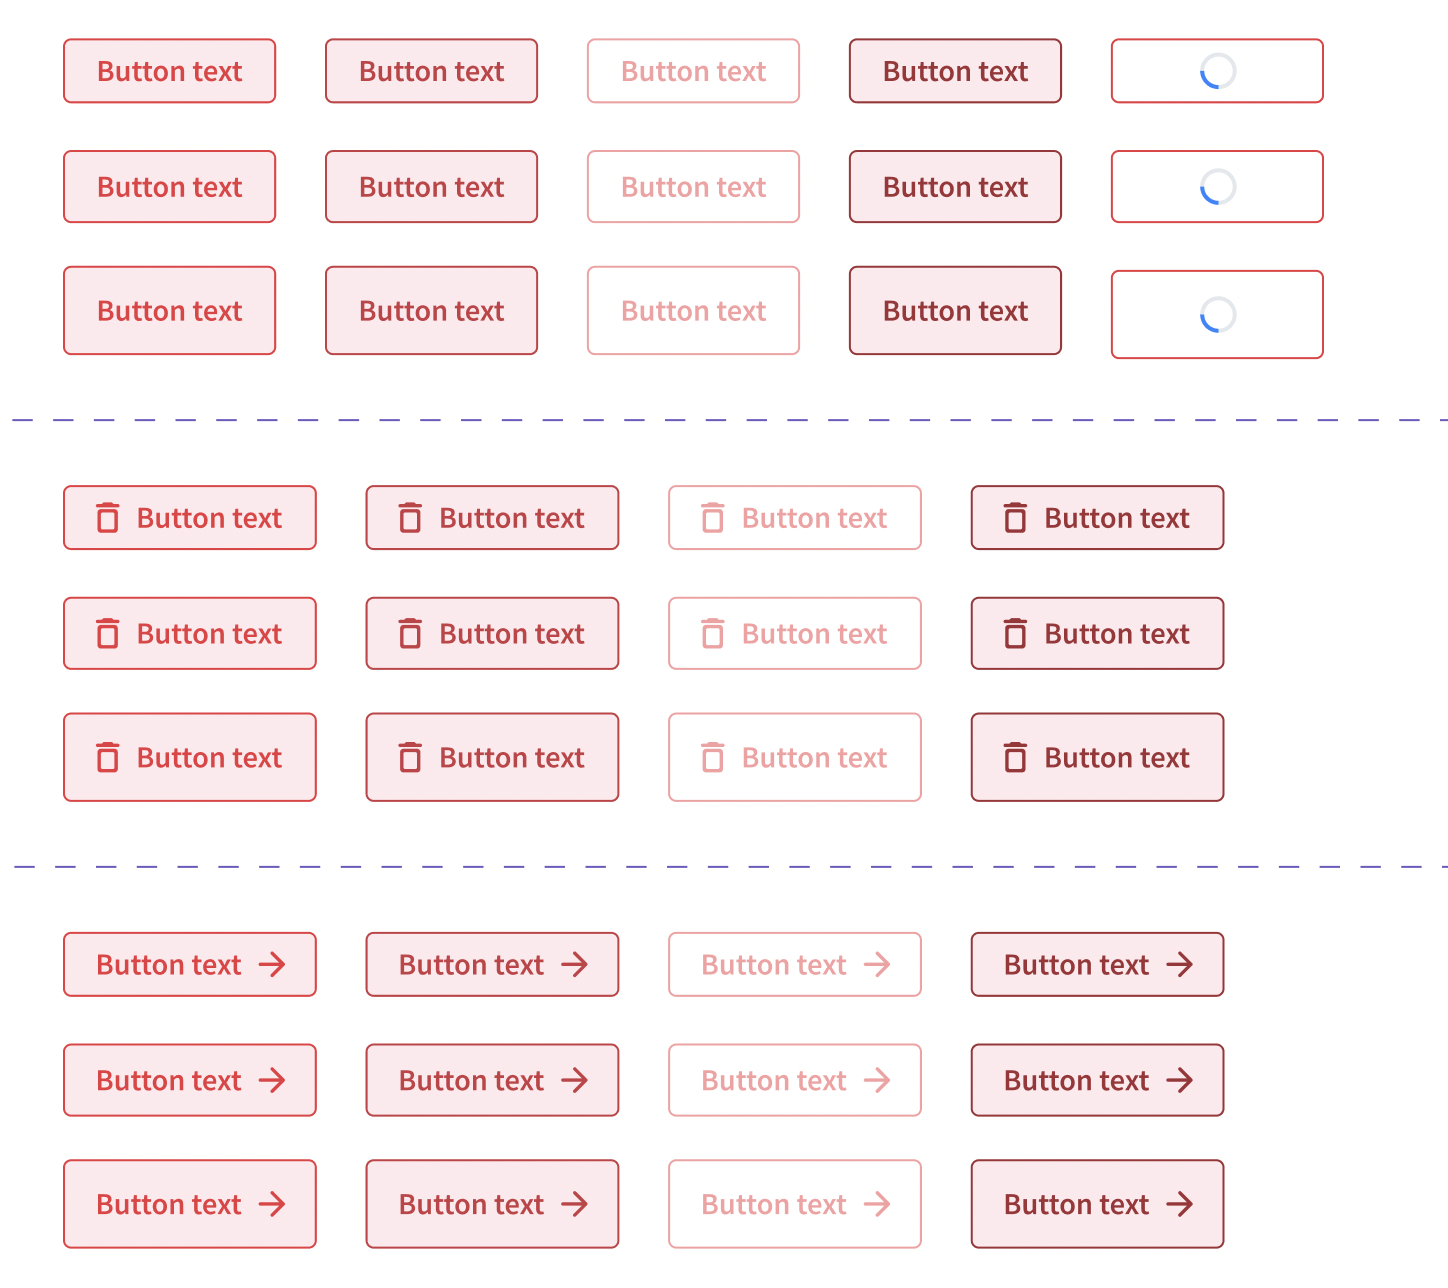Click the default Button text button

[x=169, y=71]
